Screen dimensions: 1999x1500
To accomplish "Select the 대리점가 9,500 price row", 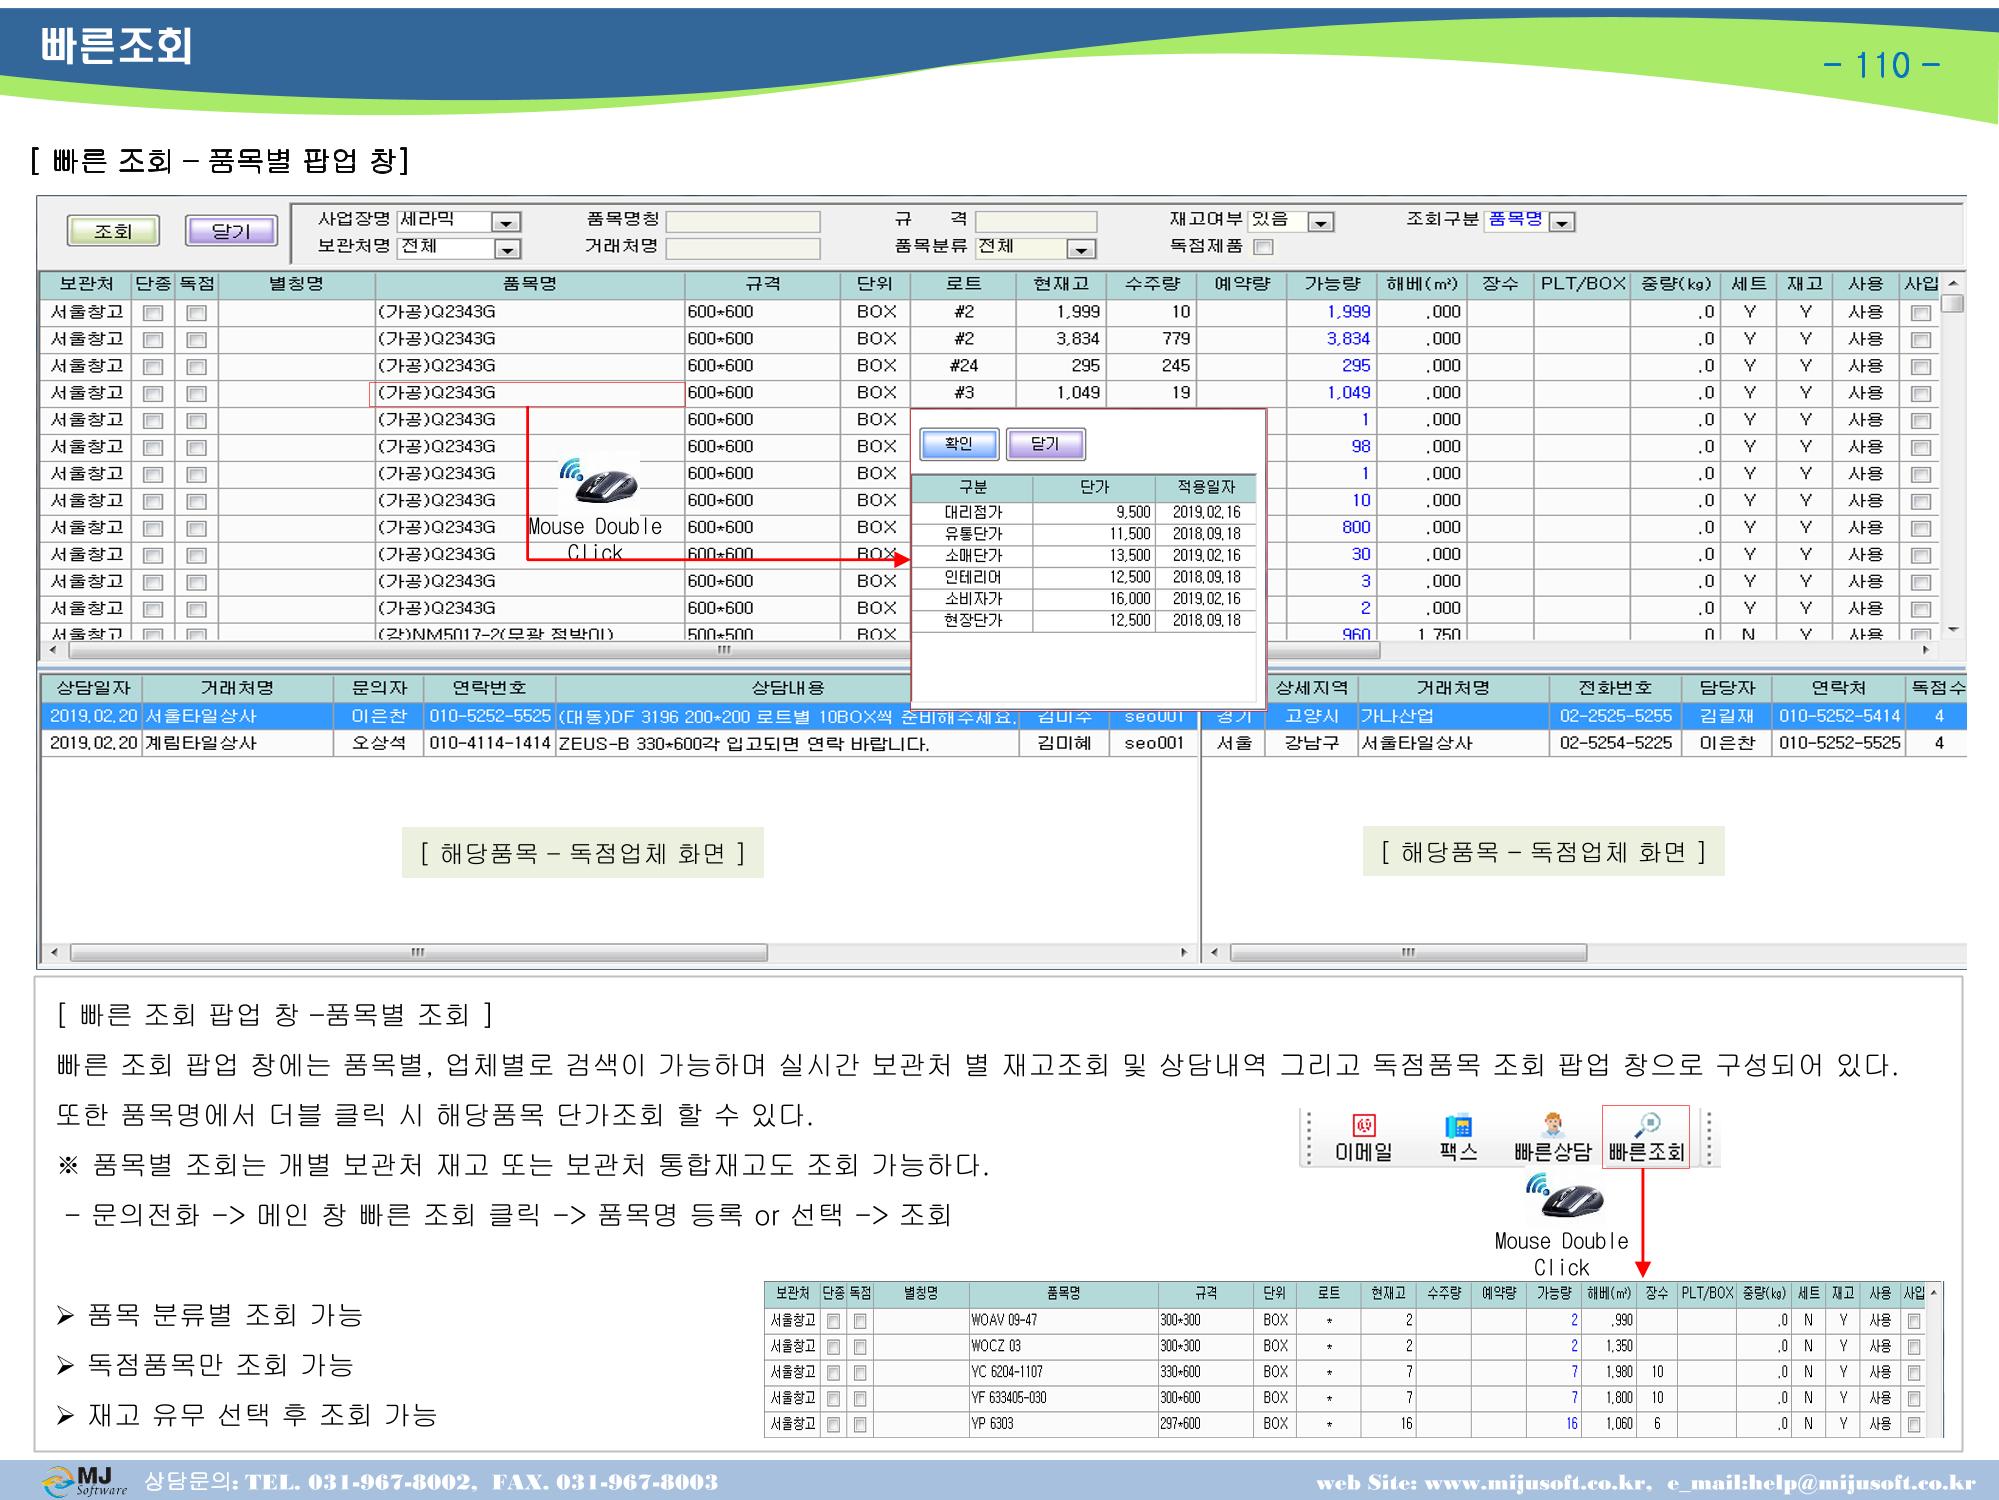I will [1084, 512].
